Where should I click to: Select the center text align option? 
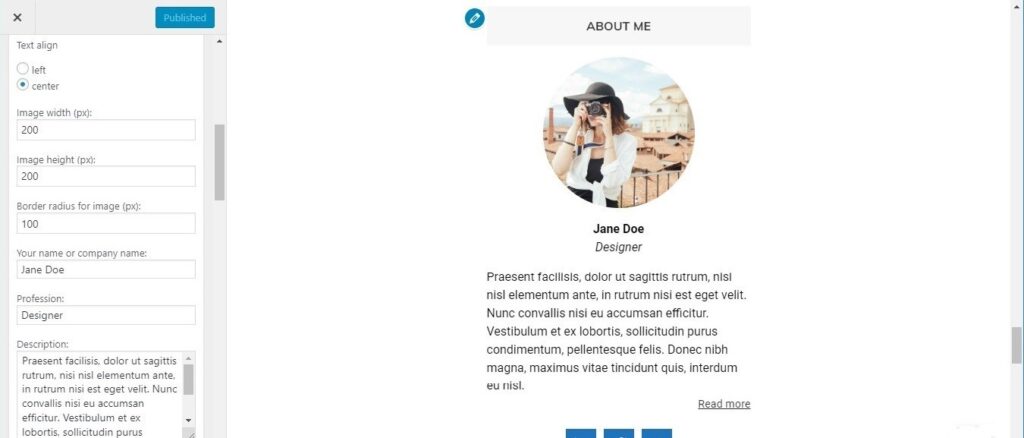click(x=23, y=85)
